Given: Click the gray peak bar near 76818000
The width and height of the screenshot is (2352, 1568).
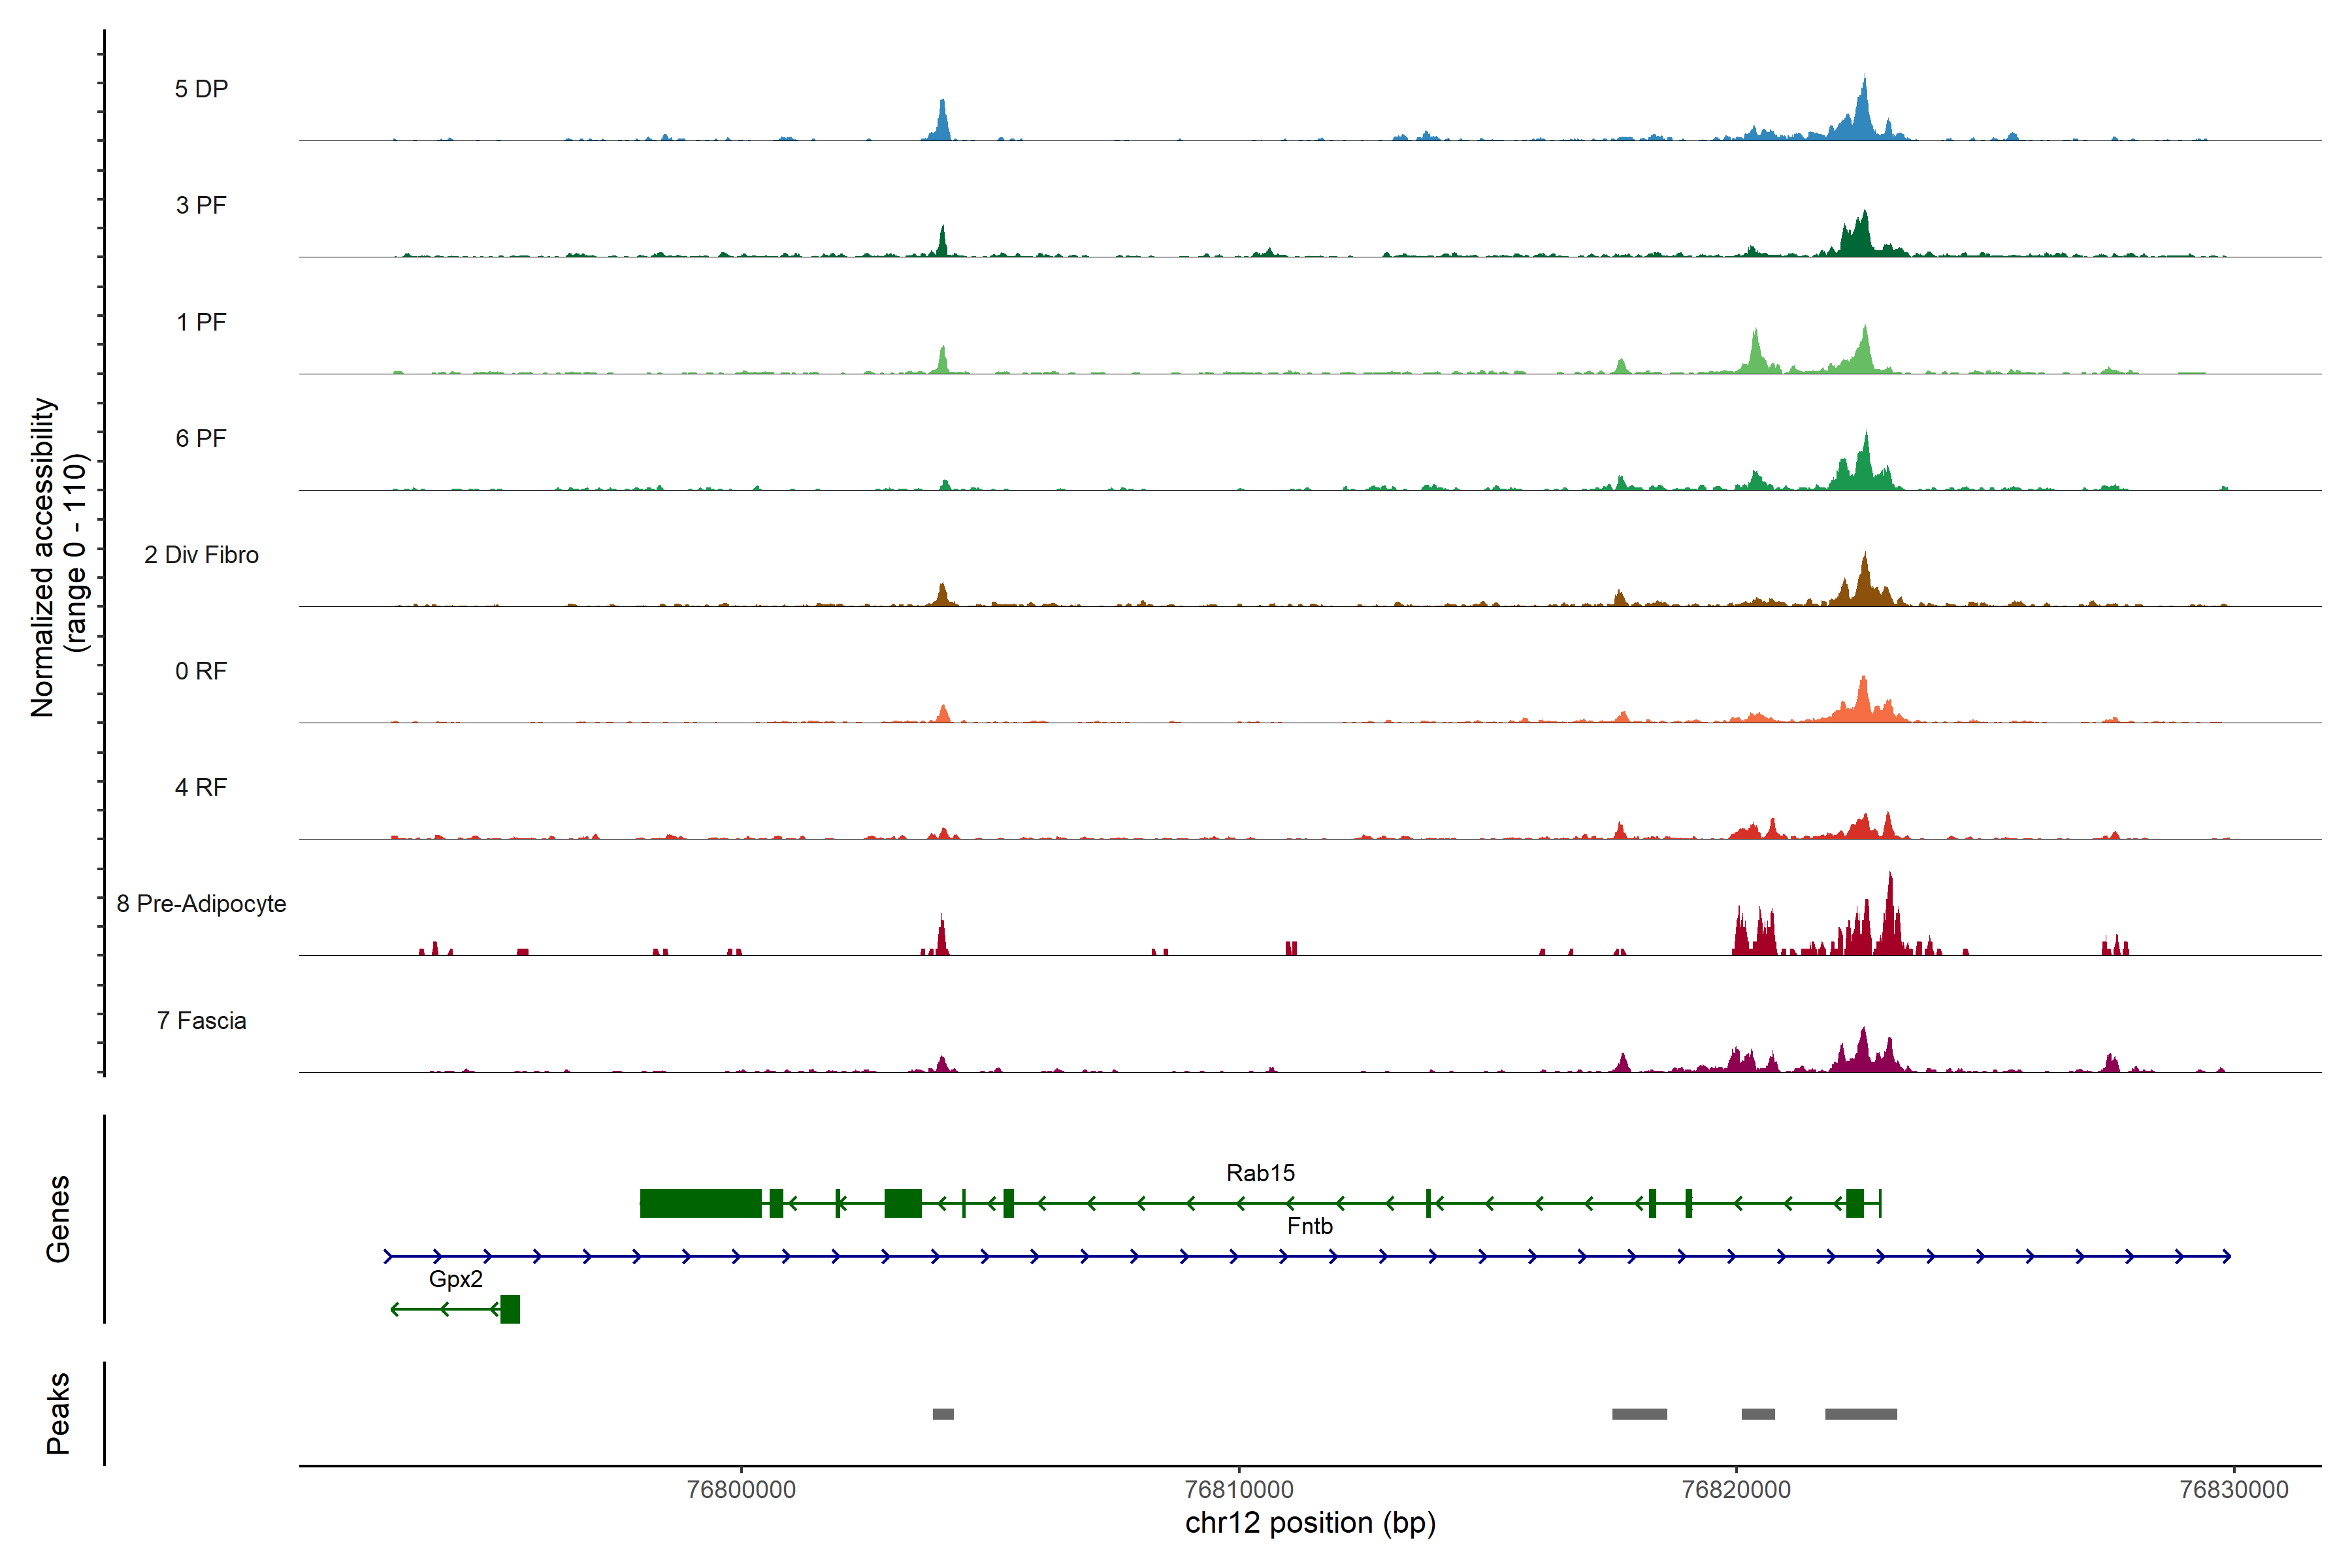Looking at the screenshot, I should (1639, 1413).
